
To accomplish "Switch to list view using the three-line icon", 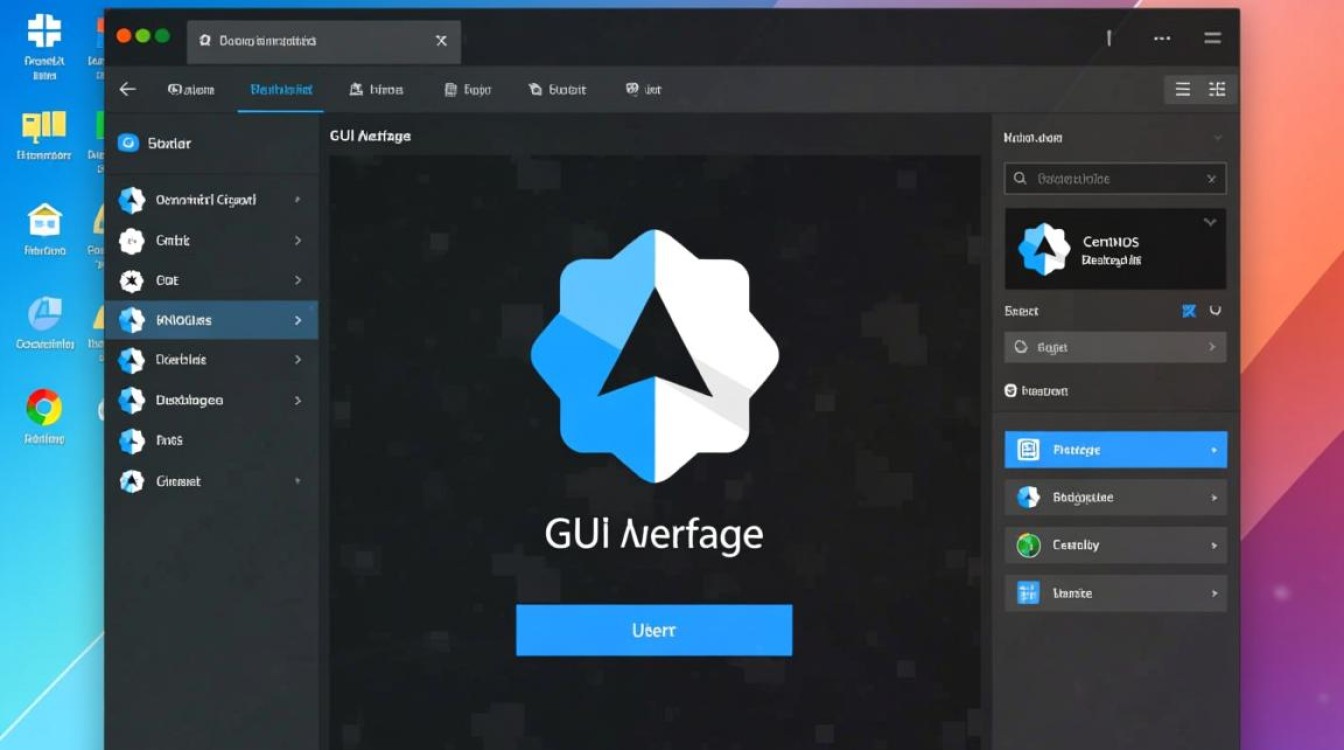I will tap(1182, 89).
